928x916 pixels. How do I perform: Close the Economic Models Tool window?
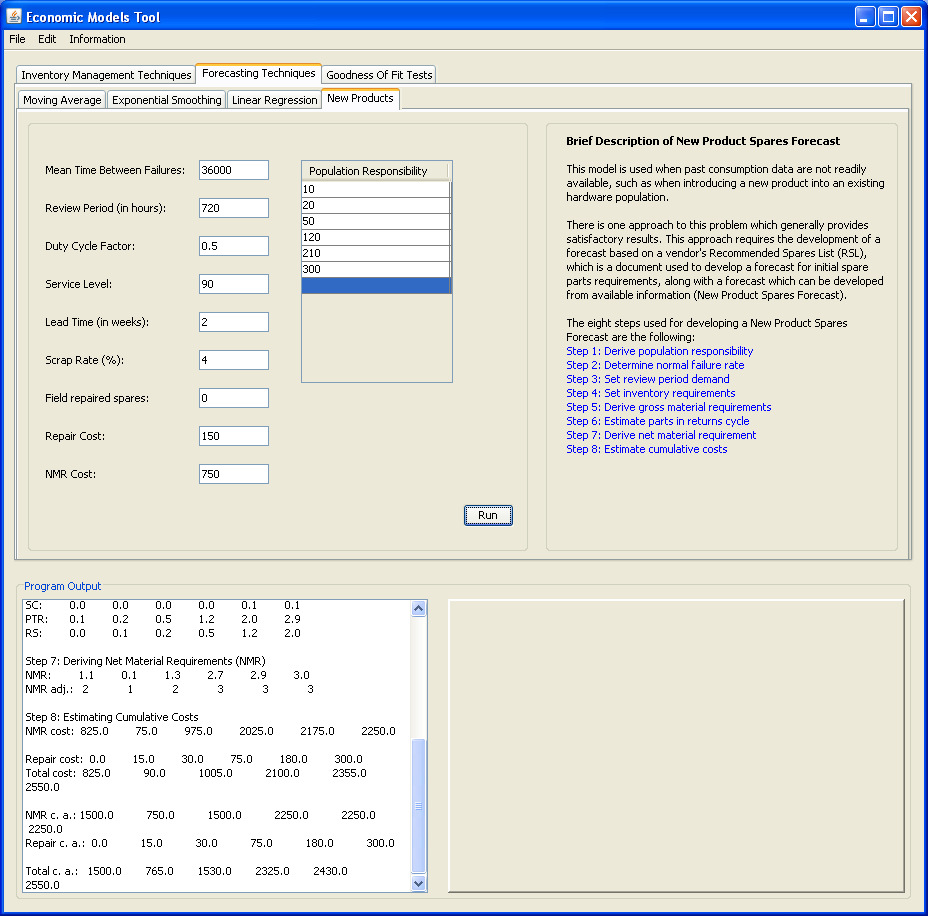coord(911,17)
